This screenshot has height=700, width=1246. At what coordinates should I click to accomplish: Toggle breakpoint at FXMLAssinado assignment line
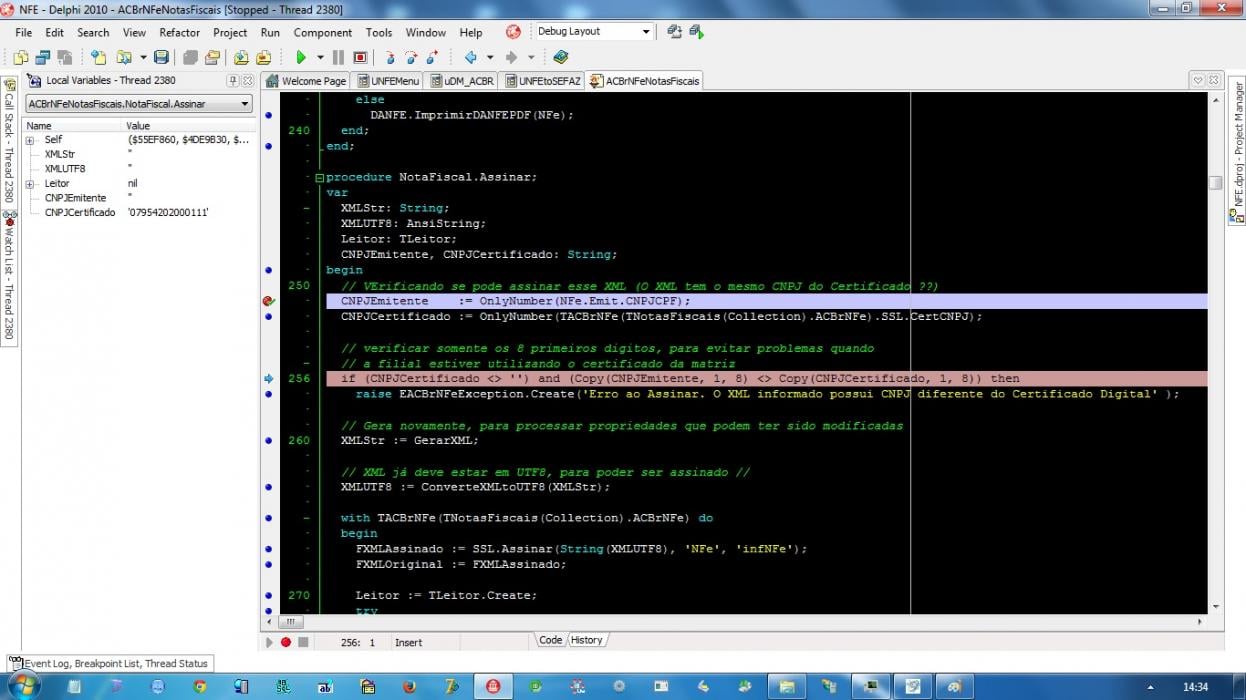click(x=268, y=549)
